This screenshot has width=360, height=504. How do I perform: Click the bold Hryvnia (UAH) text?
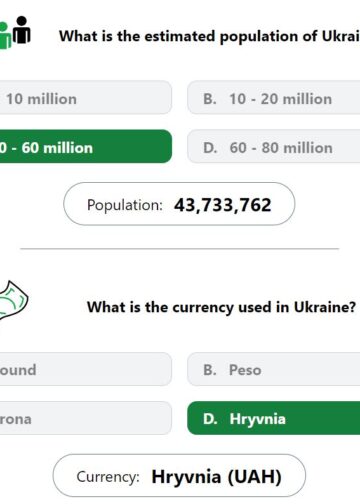217,477
